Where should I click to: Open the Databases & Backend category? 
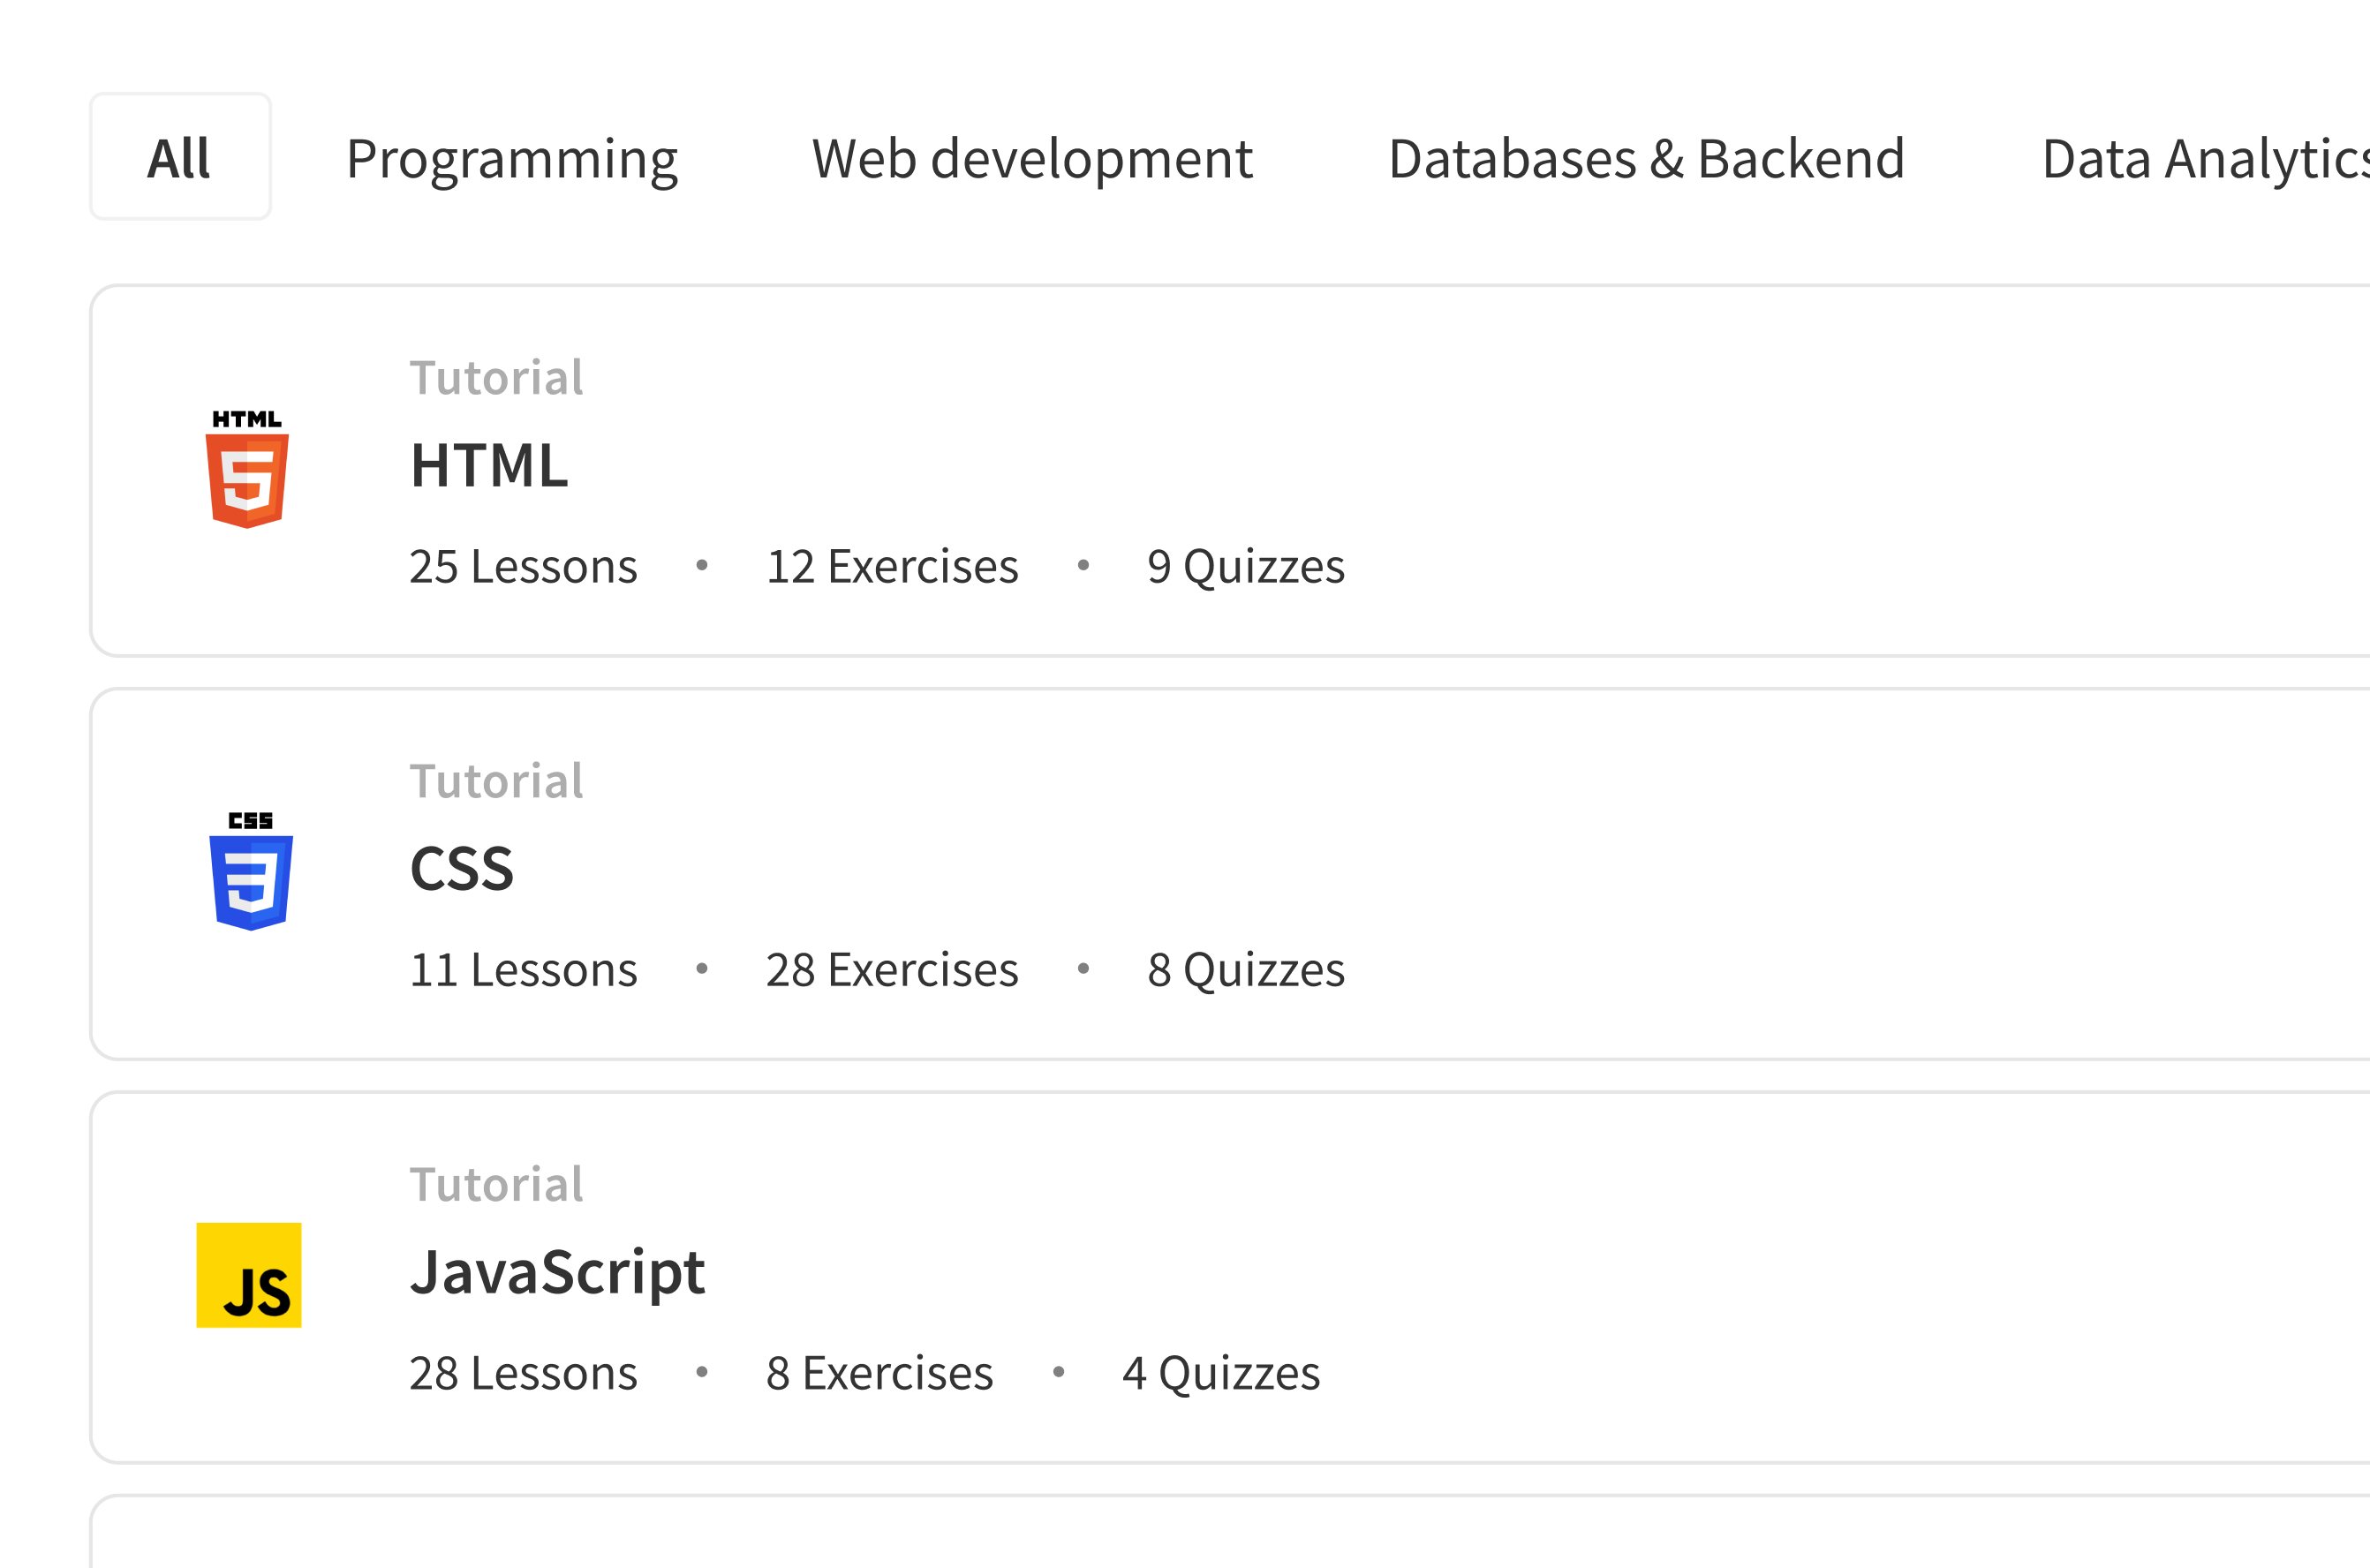coord(1647,156)
